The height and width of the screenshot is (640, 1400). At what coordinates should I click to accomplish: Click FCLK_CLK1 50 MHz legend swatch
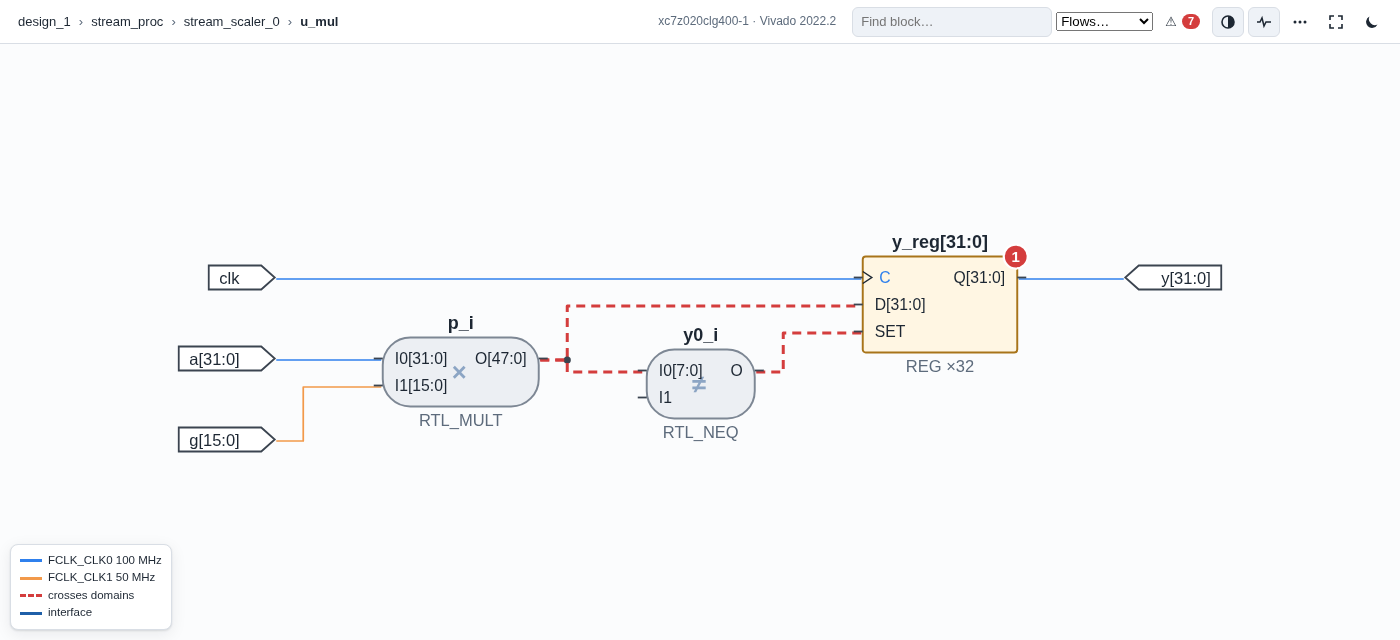(31, 578)
